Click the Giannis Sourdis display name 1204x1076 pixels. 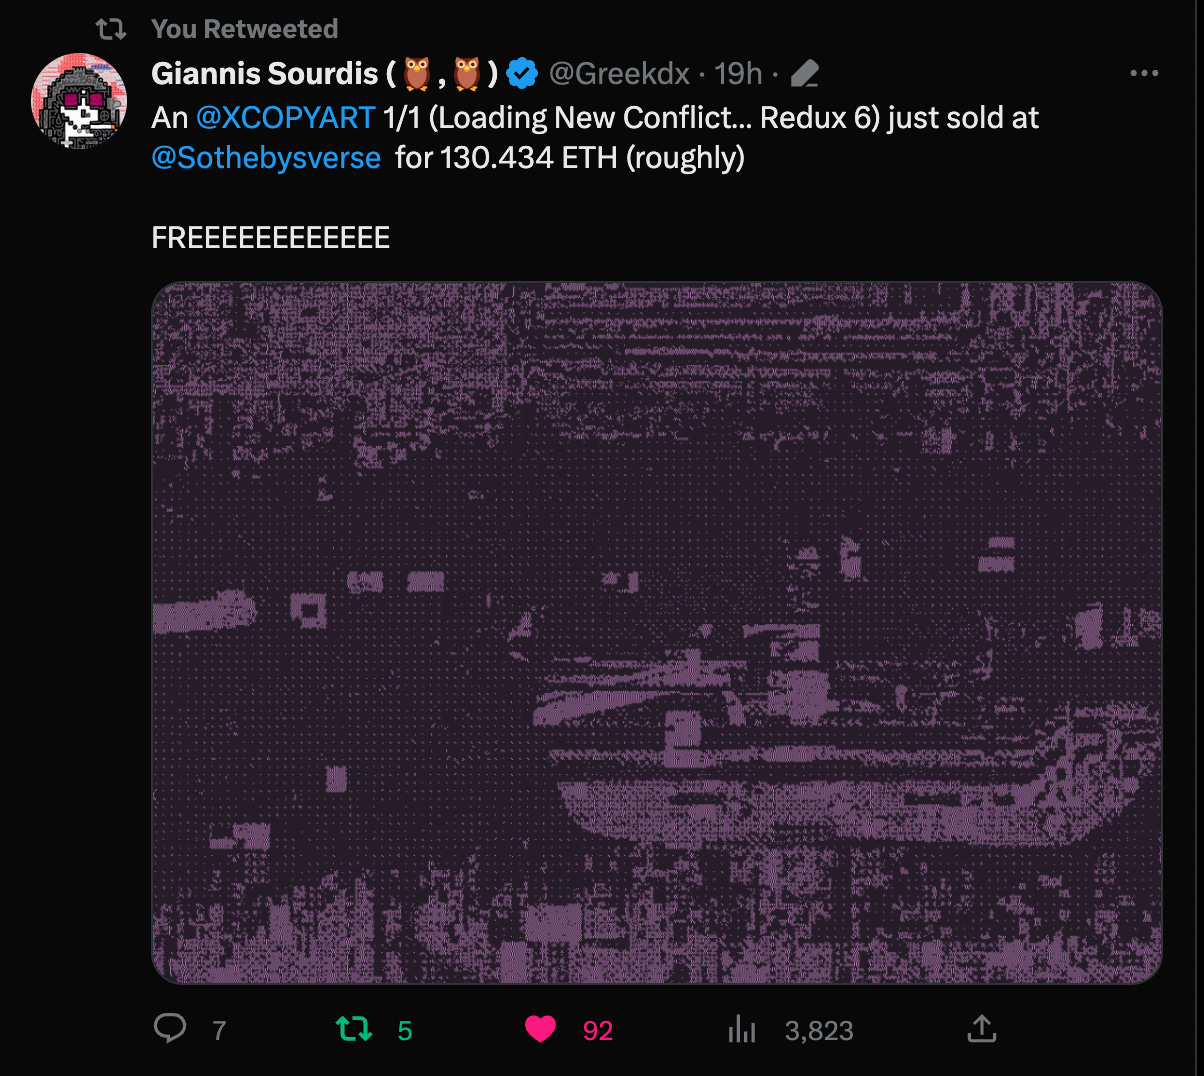pyautogui.click(x=265, y=73)
